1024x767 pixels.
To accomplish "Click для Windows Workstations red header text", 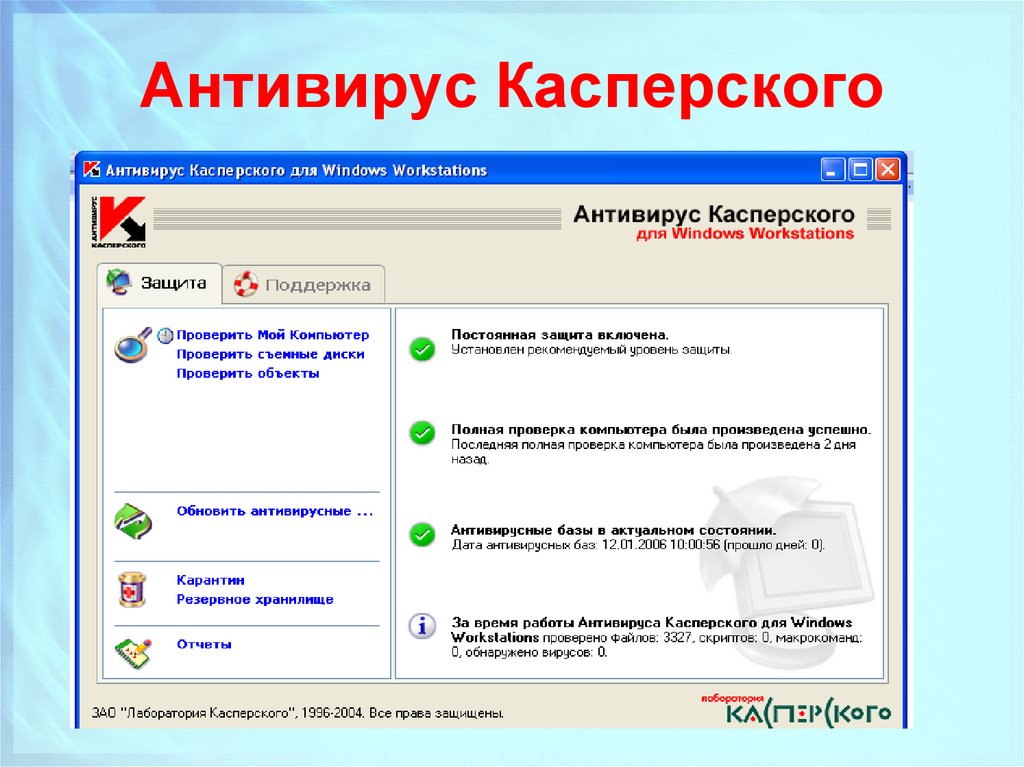I will (x=745, y=234).
